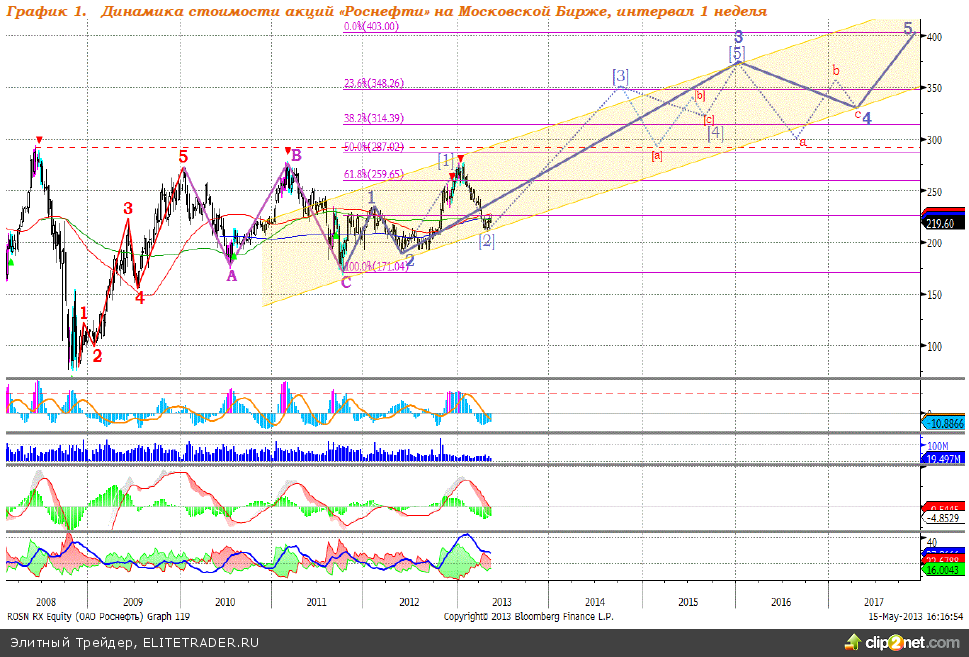Click the 0.0%(403.00) Fibonacci level label
This screenshot has width=969, height=657.
point(371,27)
